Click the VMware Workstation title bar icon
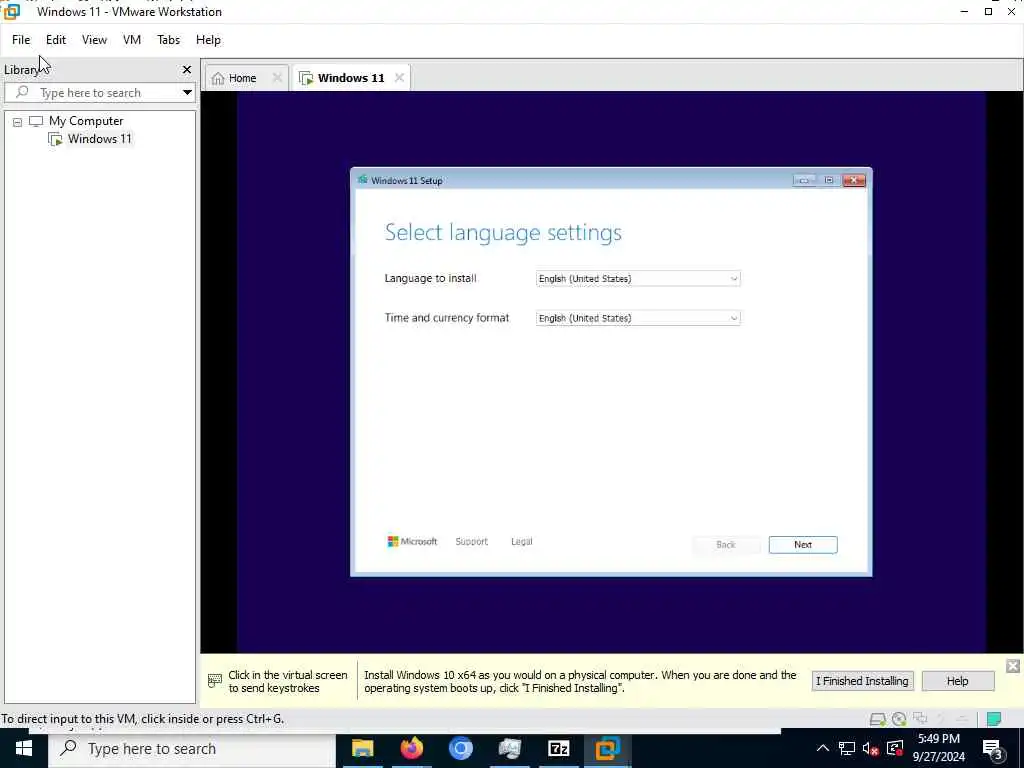The image size is (1024, 768). [12, 12]
